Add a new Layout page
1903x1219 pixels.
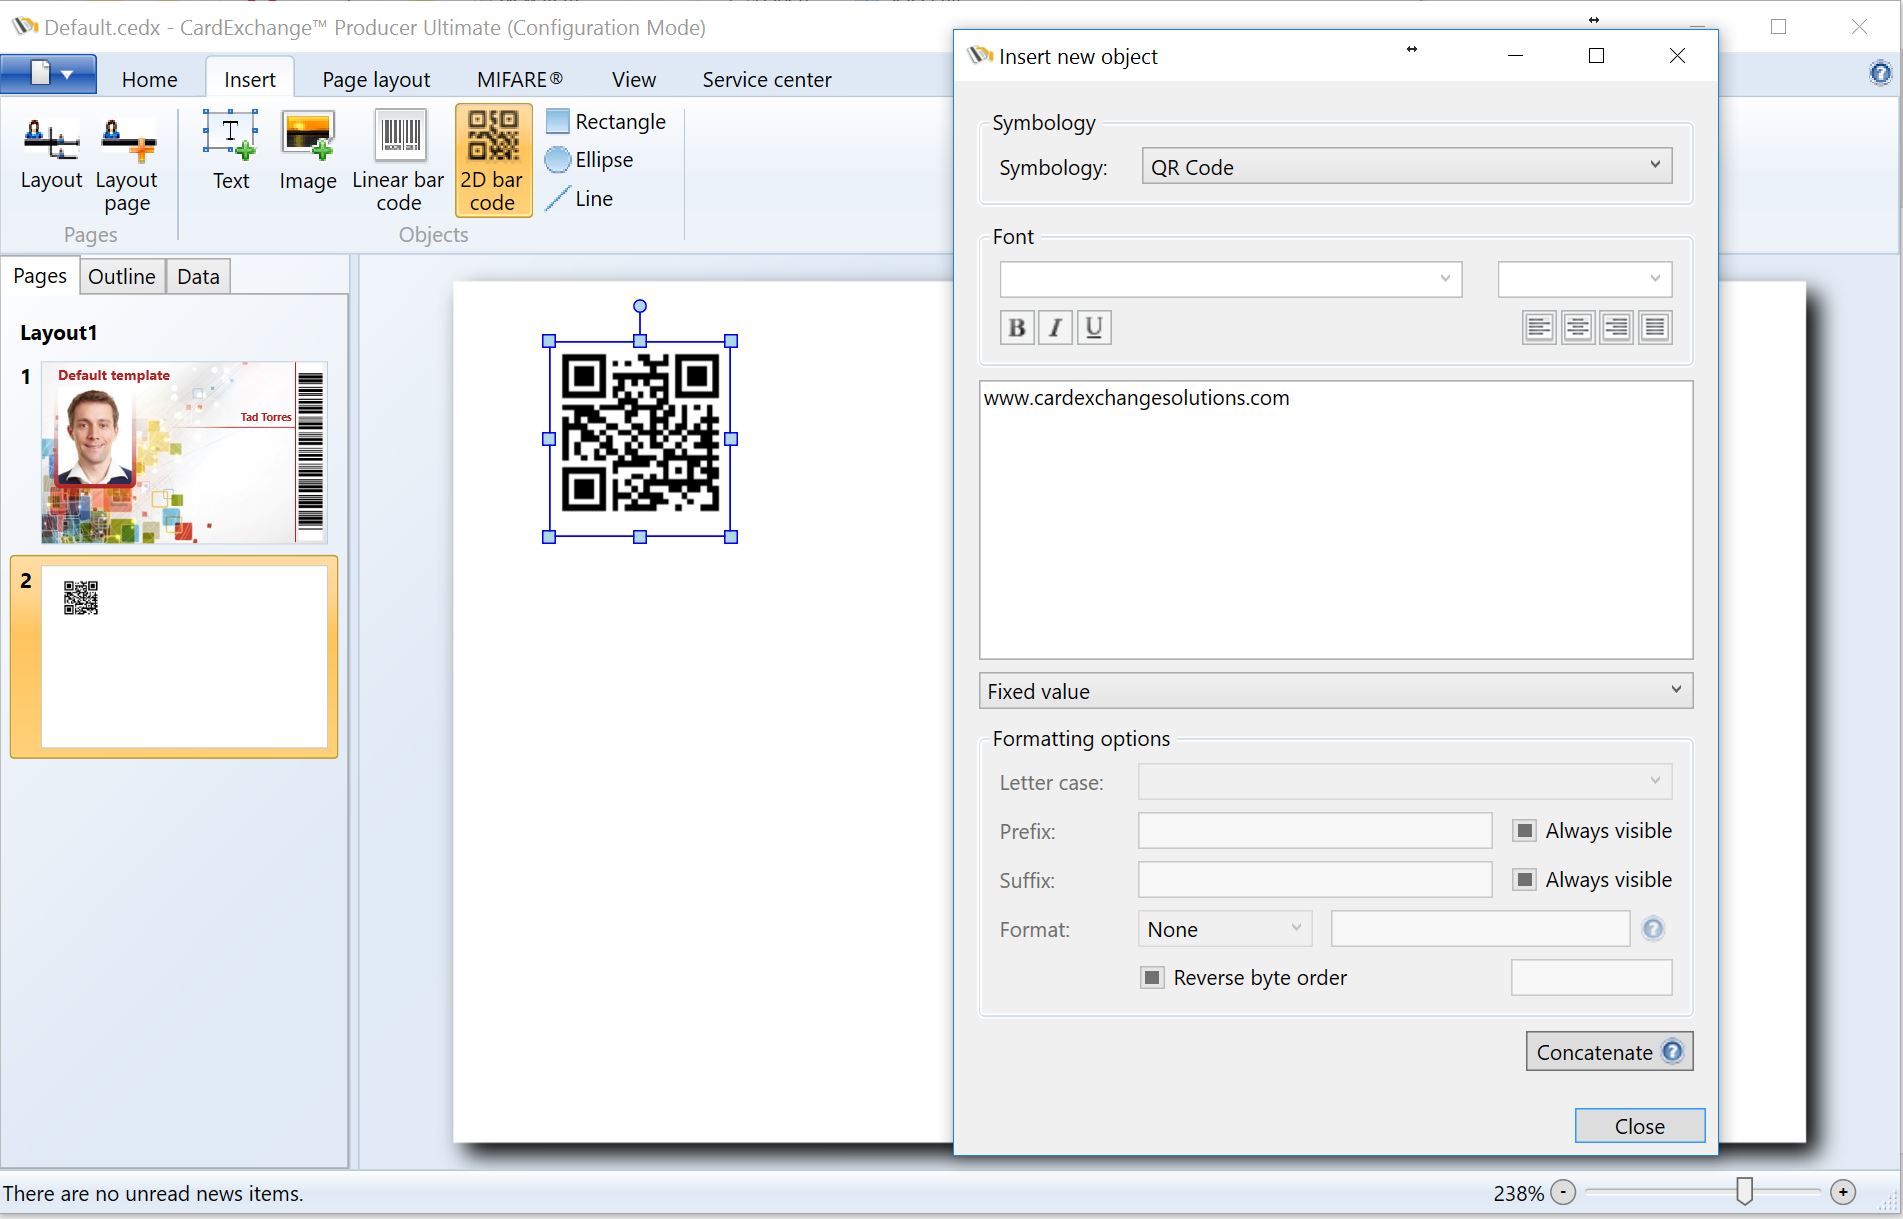tap(127, 163)
